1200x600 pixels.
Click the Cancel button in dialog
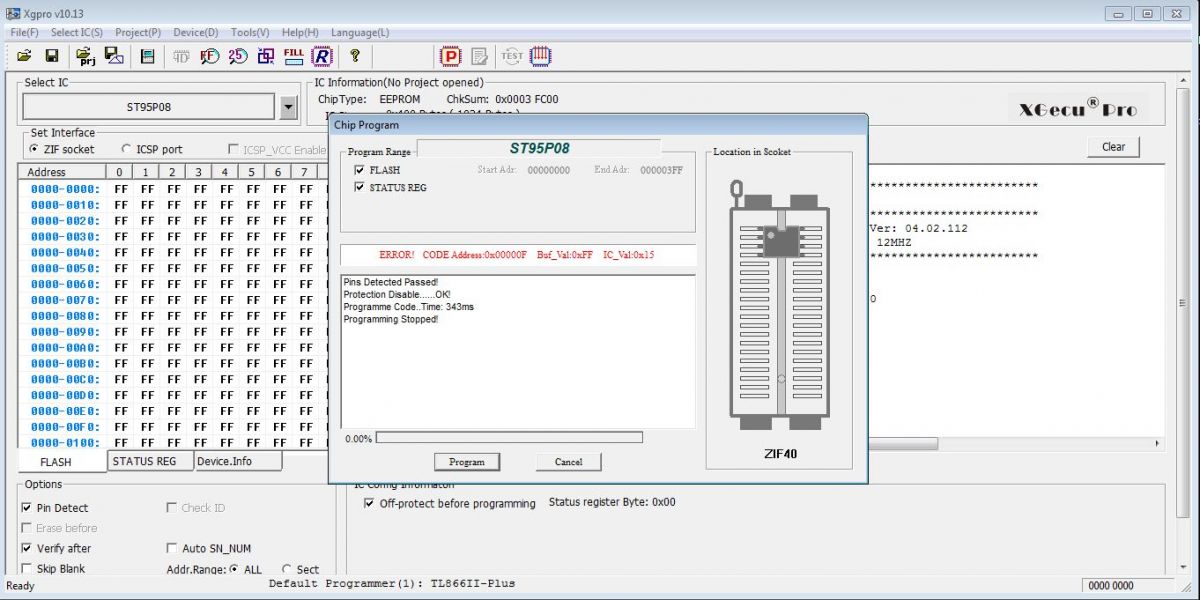[x=569, y=462]
